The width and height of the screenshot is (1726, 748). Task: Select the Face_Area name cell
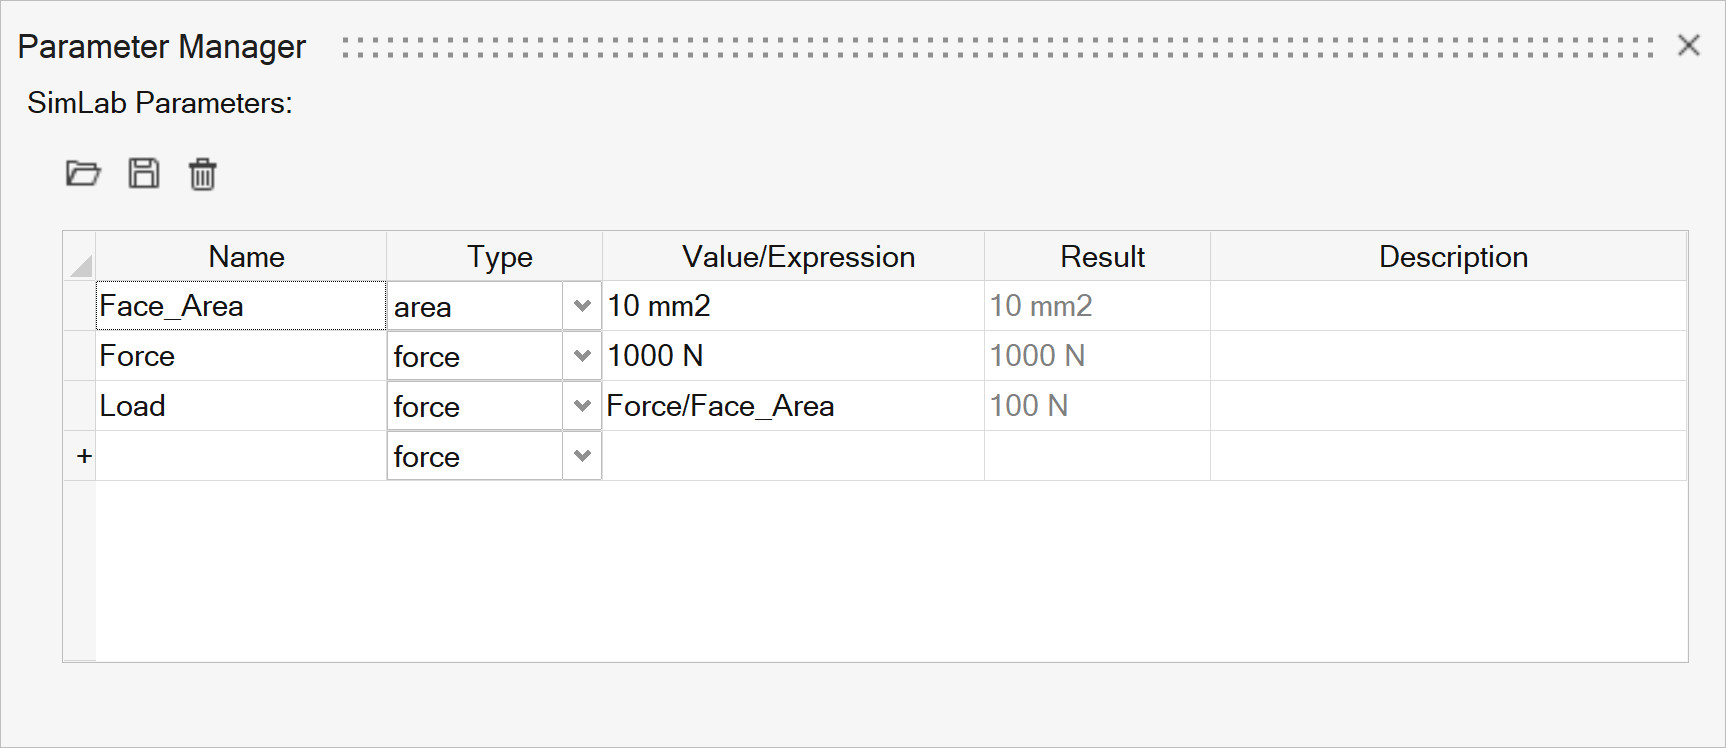tap(240, 306)
